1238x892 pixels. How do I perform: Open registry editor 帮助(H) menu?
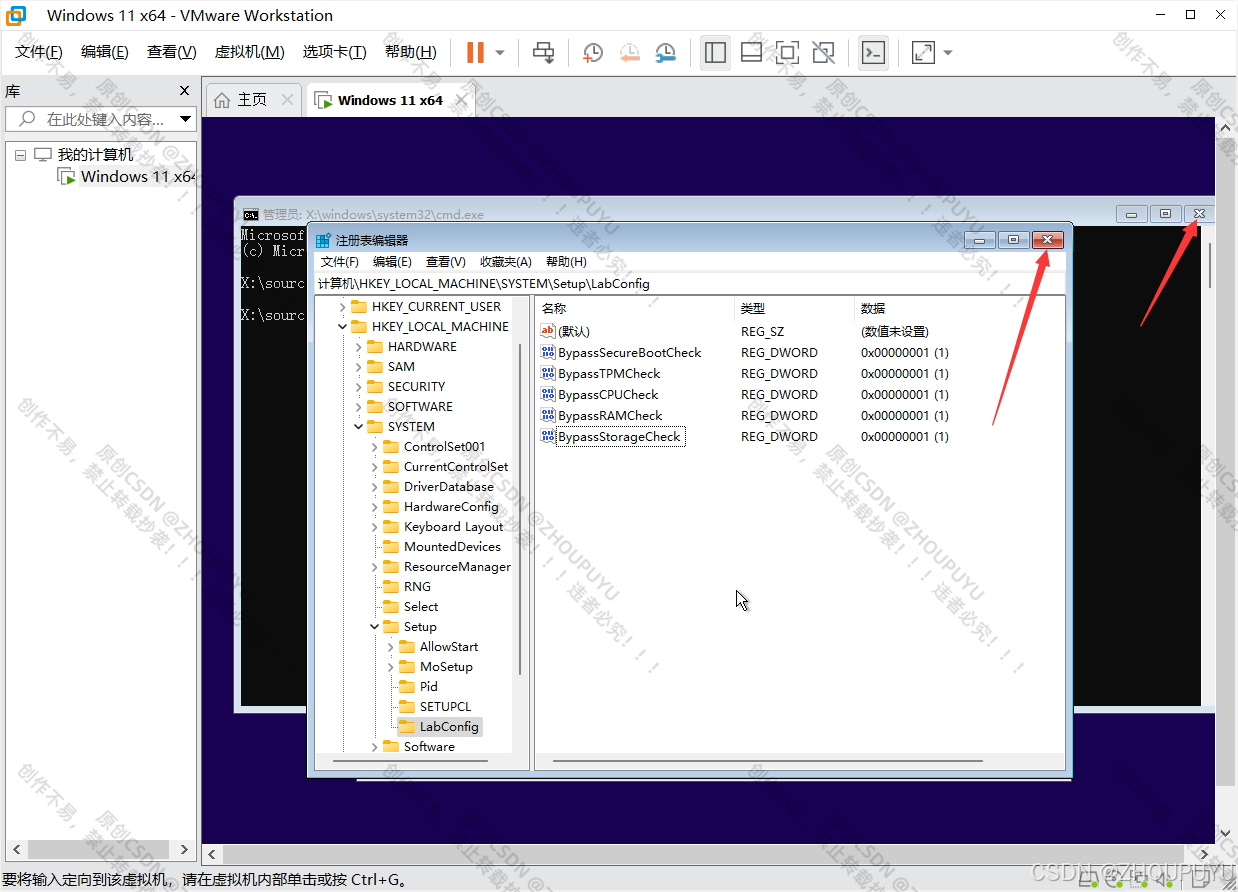pos(566,262)
